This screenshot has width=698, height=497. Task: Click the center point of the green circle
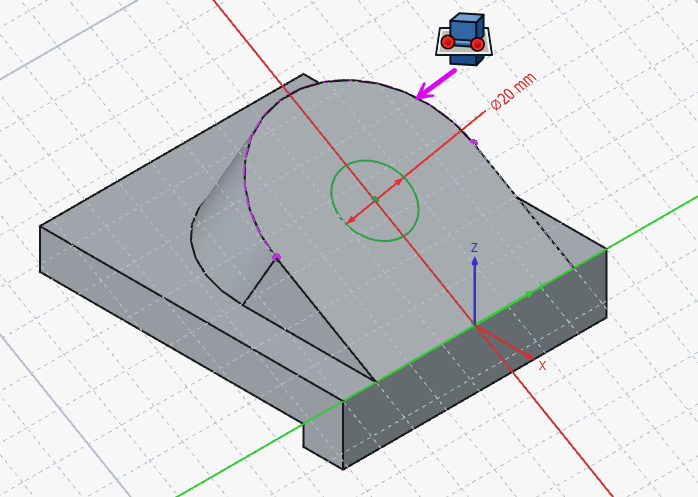(x=374, y=199)
